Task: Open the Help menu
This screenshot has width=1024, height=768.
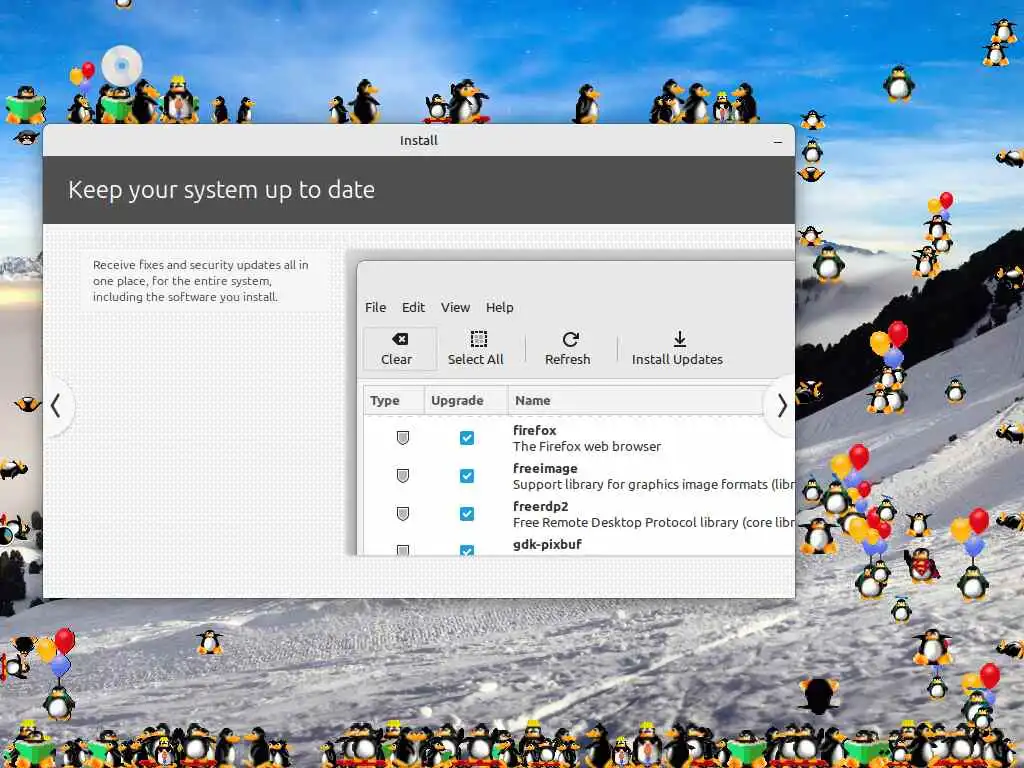Action: tap(500, 307)
